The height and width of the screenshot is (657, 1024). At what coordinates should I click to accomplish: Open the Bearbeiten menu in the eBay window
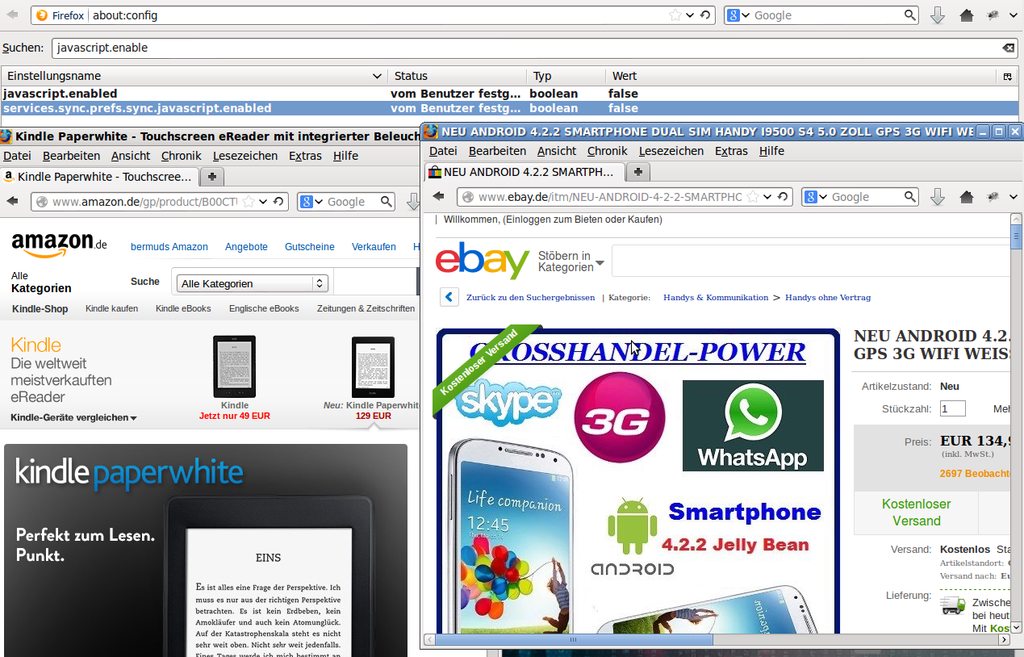[497, 151]
